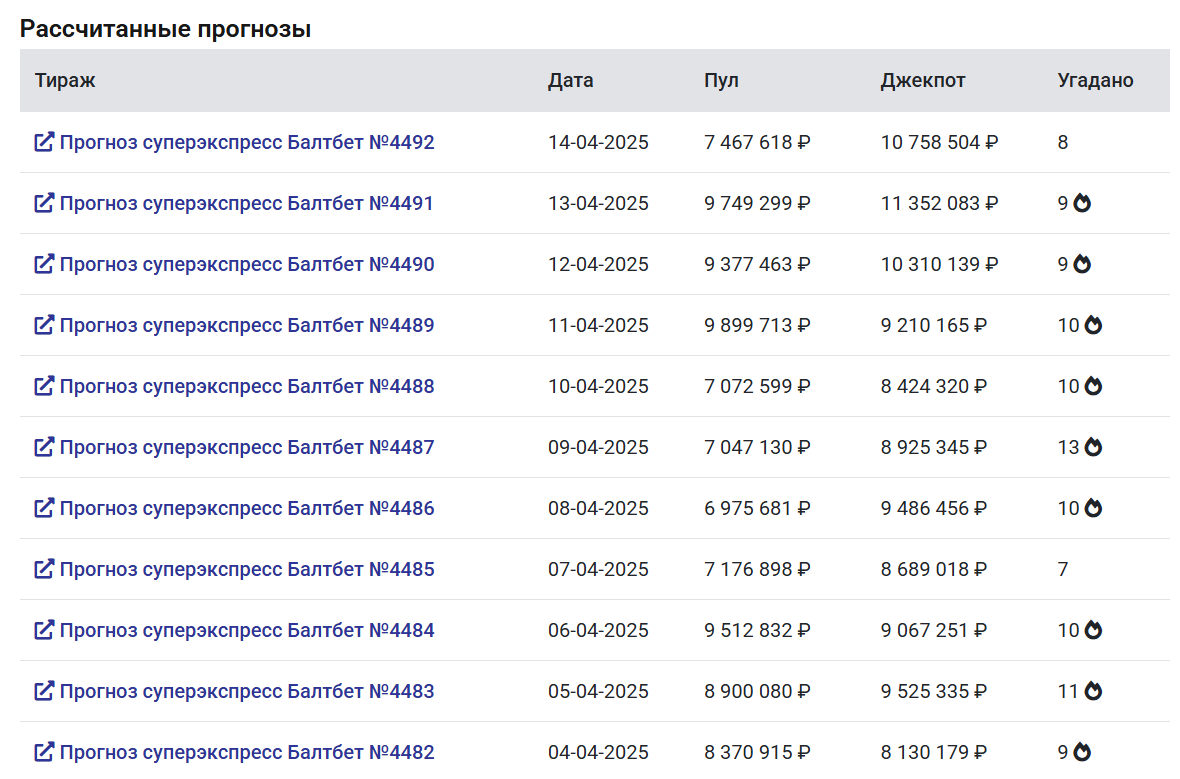The width and height of the screenshot is (1180, 779).
Task: Click the Пул column header
Action: 721,81
